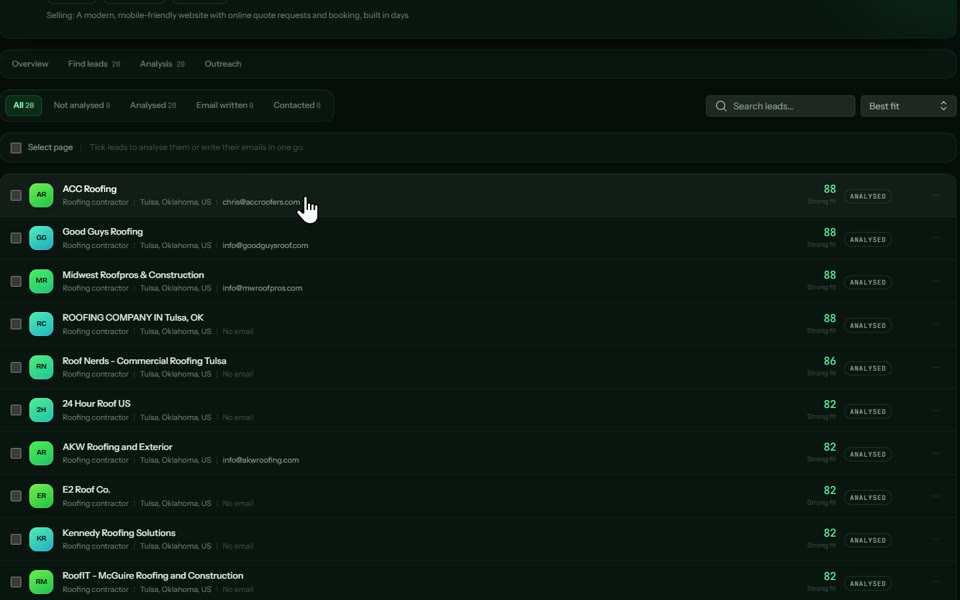Click score 82 on E2 Roof Co. row
The image size is (960, 600).
pos(830,490)
